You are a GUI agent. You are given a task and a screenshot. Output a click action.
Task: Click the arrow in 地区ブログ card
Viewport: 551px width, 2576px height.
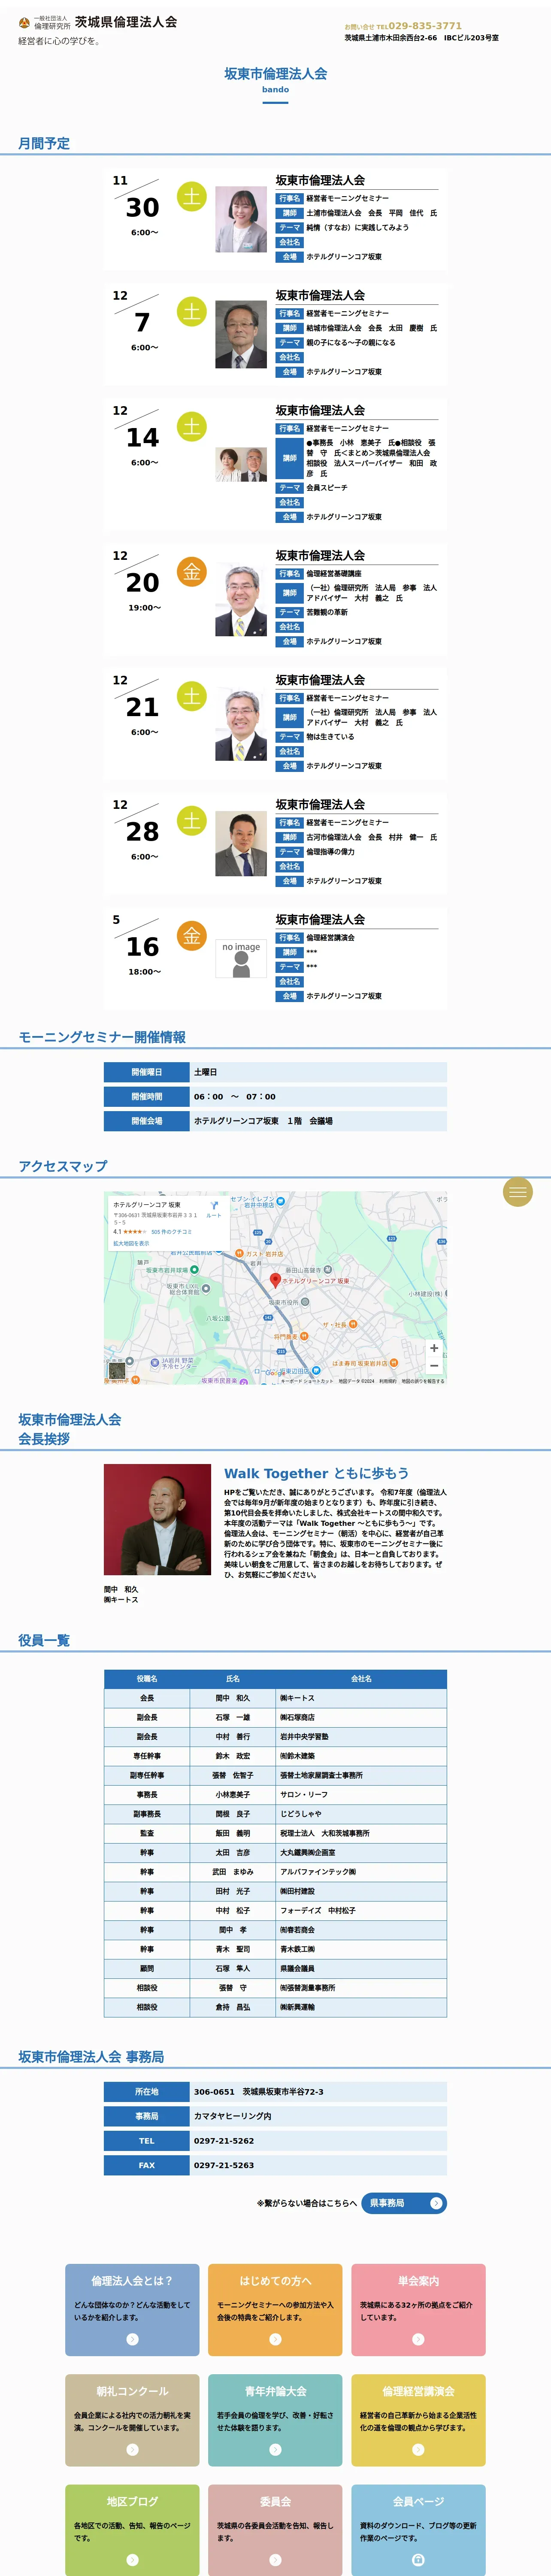coord(132,2560)
